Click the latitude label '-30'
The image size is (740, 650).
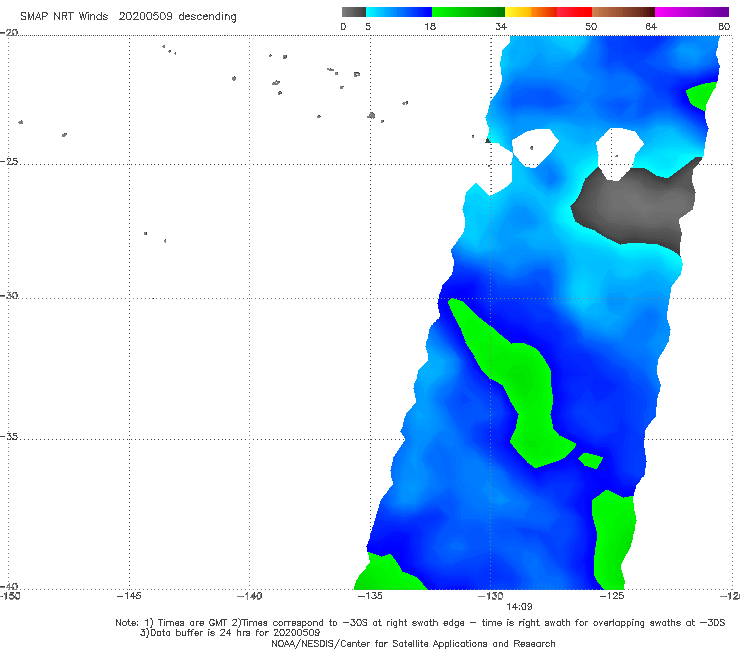click(9, 295)
